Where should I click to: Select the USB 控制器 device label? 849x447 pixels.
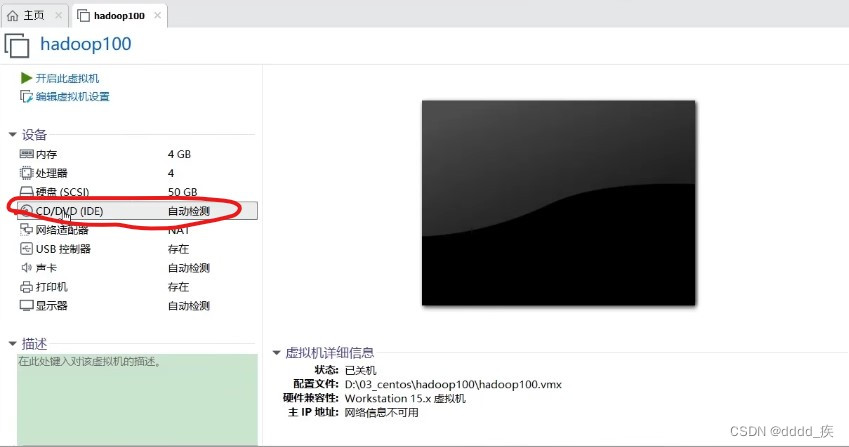pyautogui.click(x=63, y=249)
